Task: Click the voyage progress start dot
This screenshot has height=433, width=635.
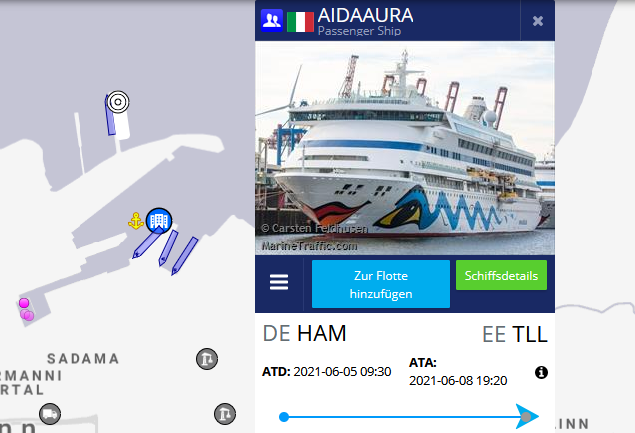Action: click(x=284, y=417)
